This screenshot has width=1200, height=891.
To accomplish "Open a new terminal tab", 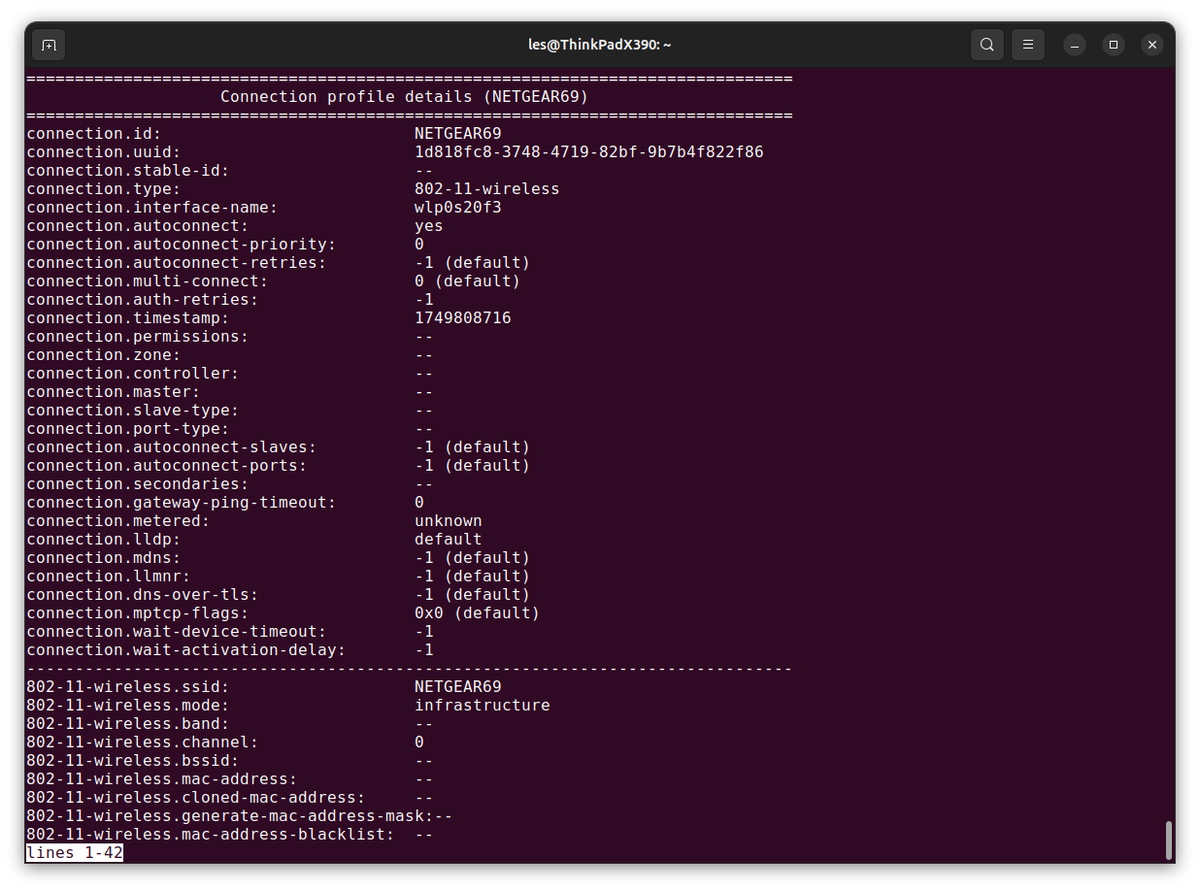I will (x=48, y=44).
